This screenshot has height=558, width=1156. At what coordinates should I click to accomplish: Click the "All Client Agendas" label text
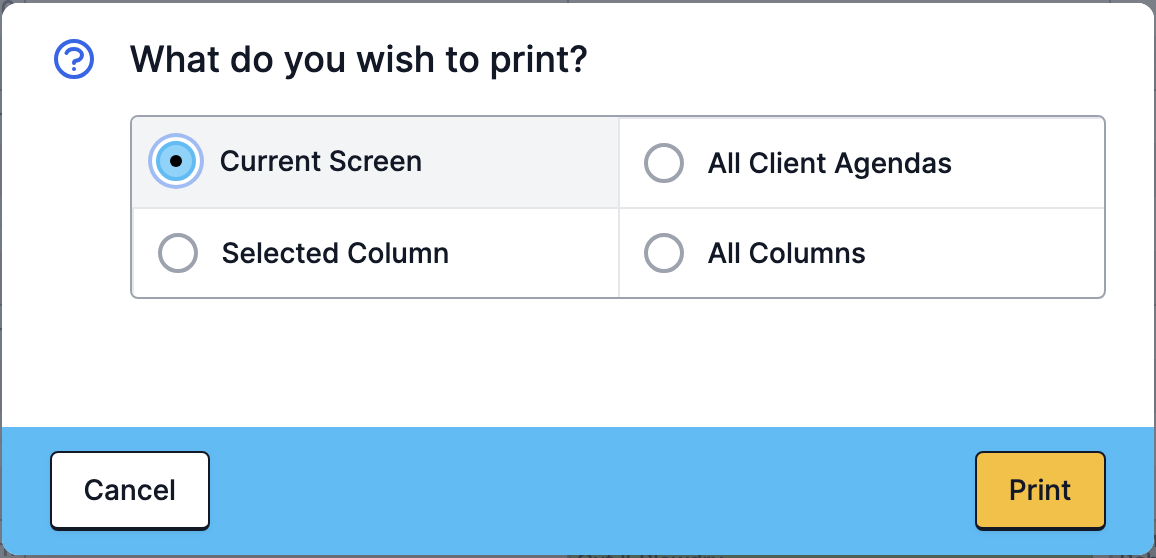[829, 163]
